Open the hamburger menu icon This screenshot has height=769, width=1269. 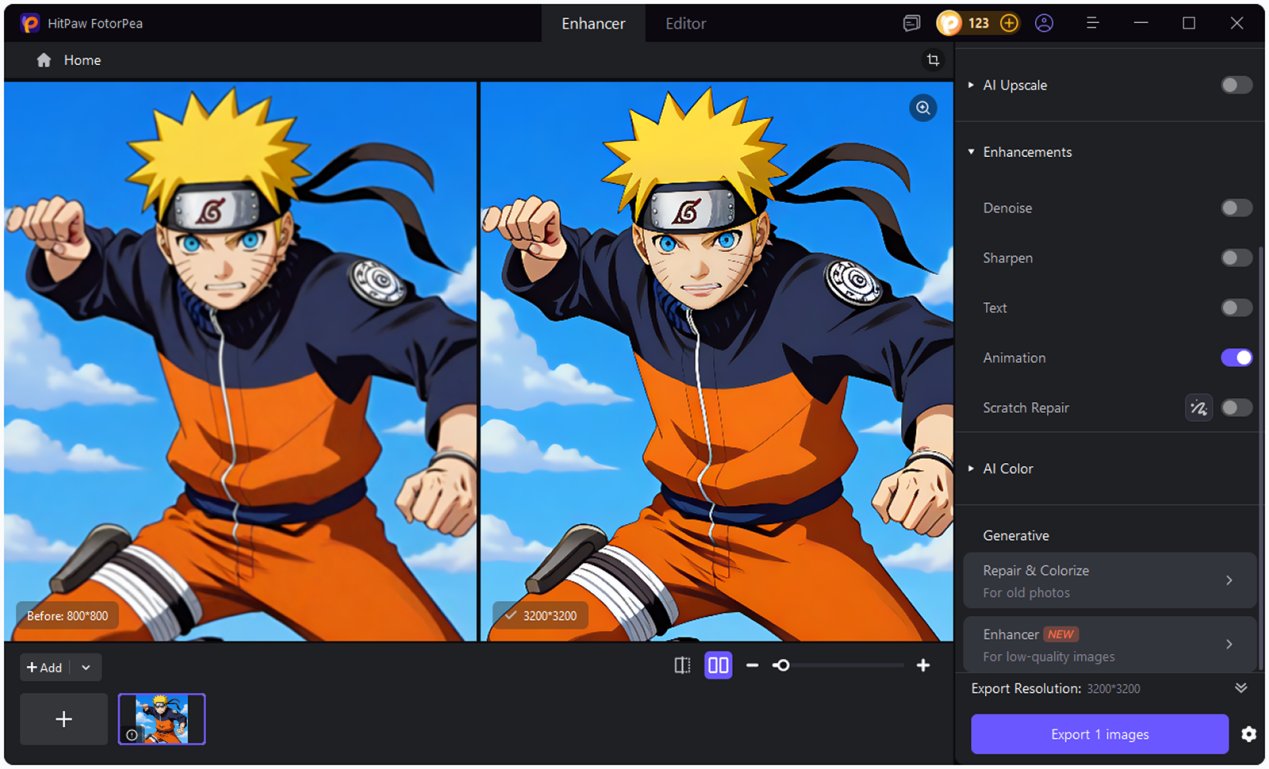coord(1093,23)
